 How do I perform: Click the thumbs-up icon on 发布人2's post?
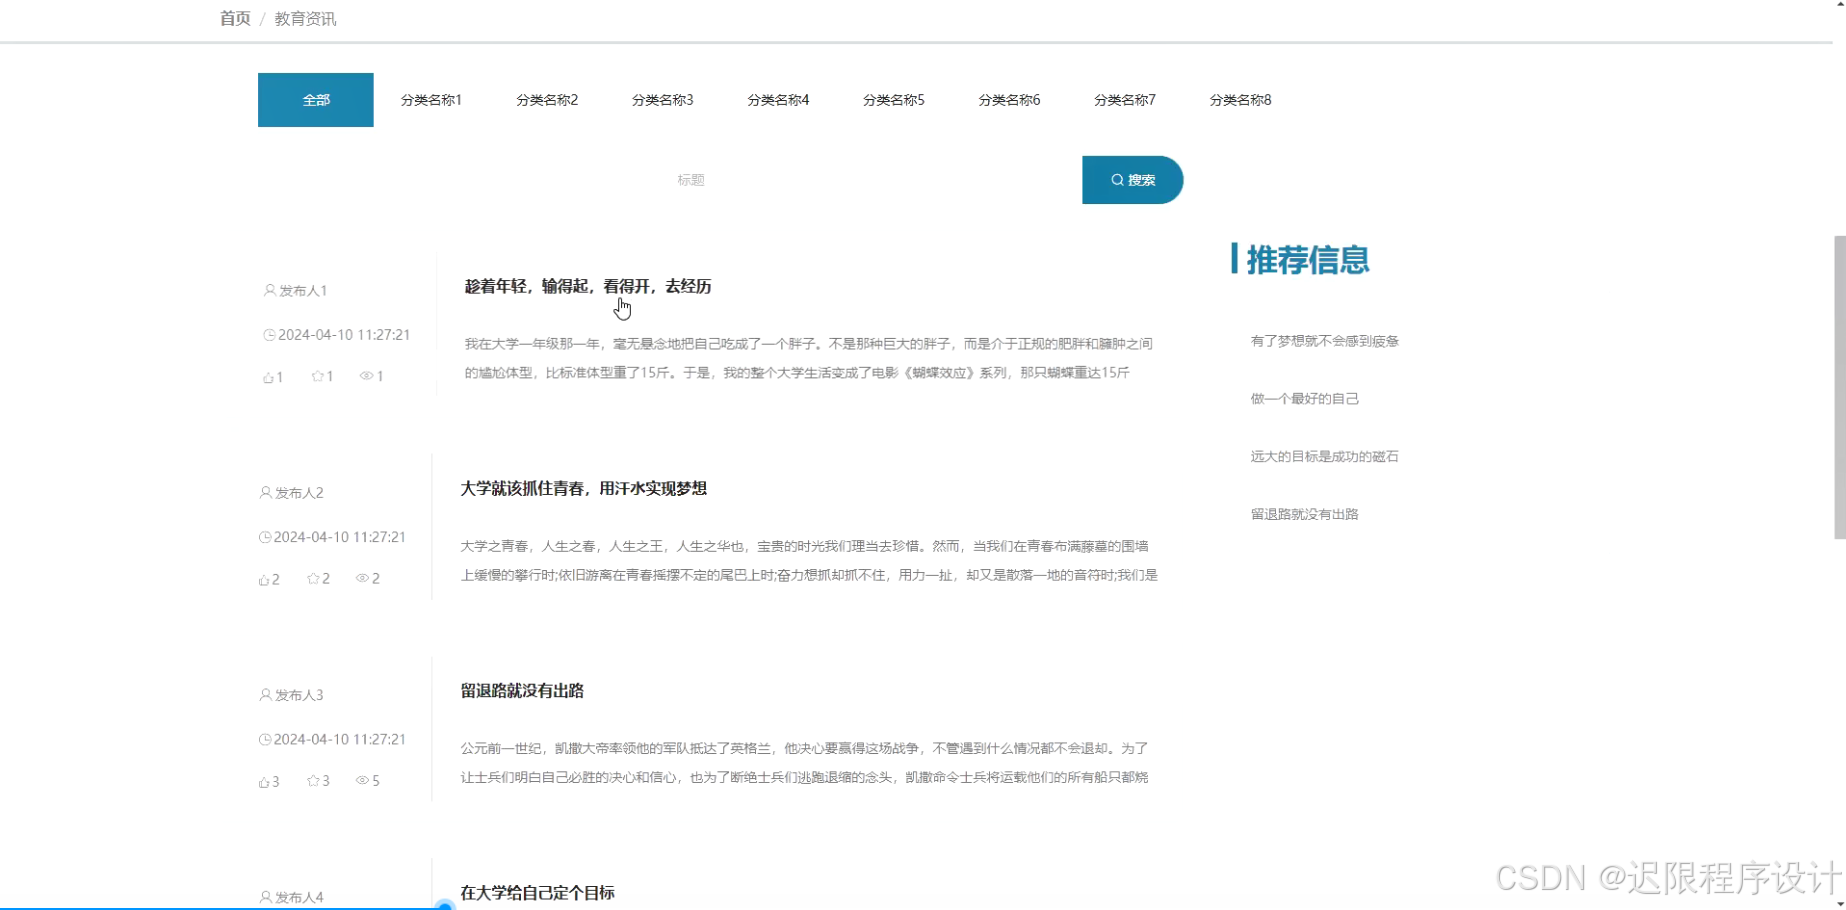pos(264,579)
